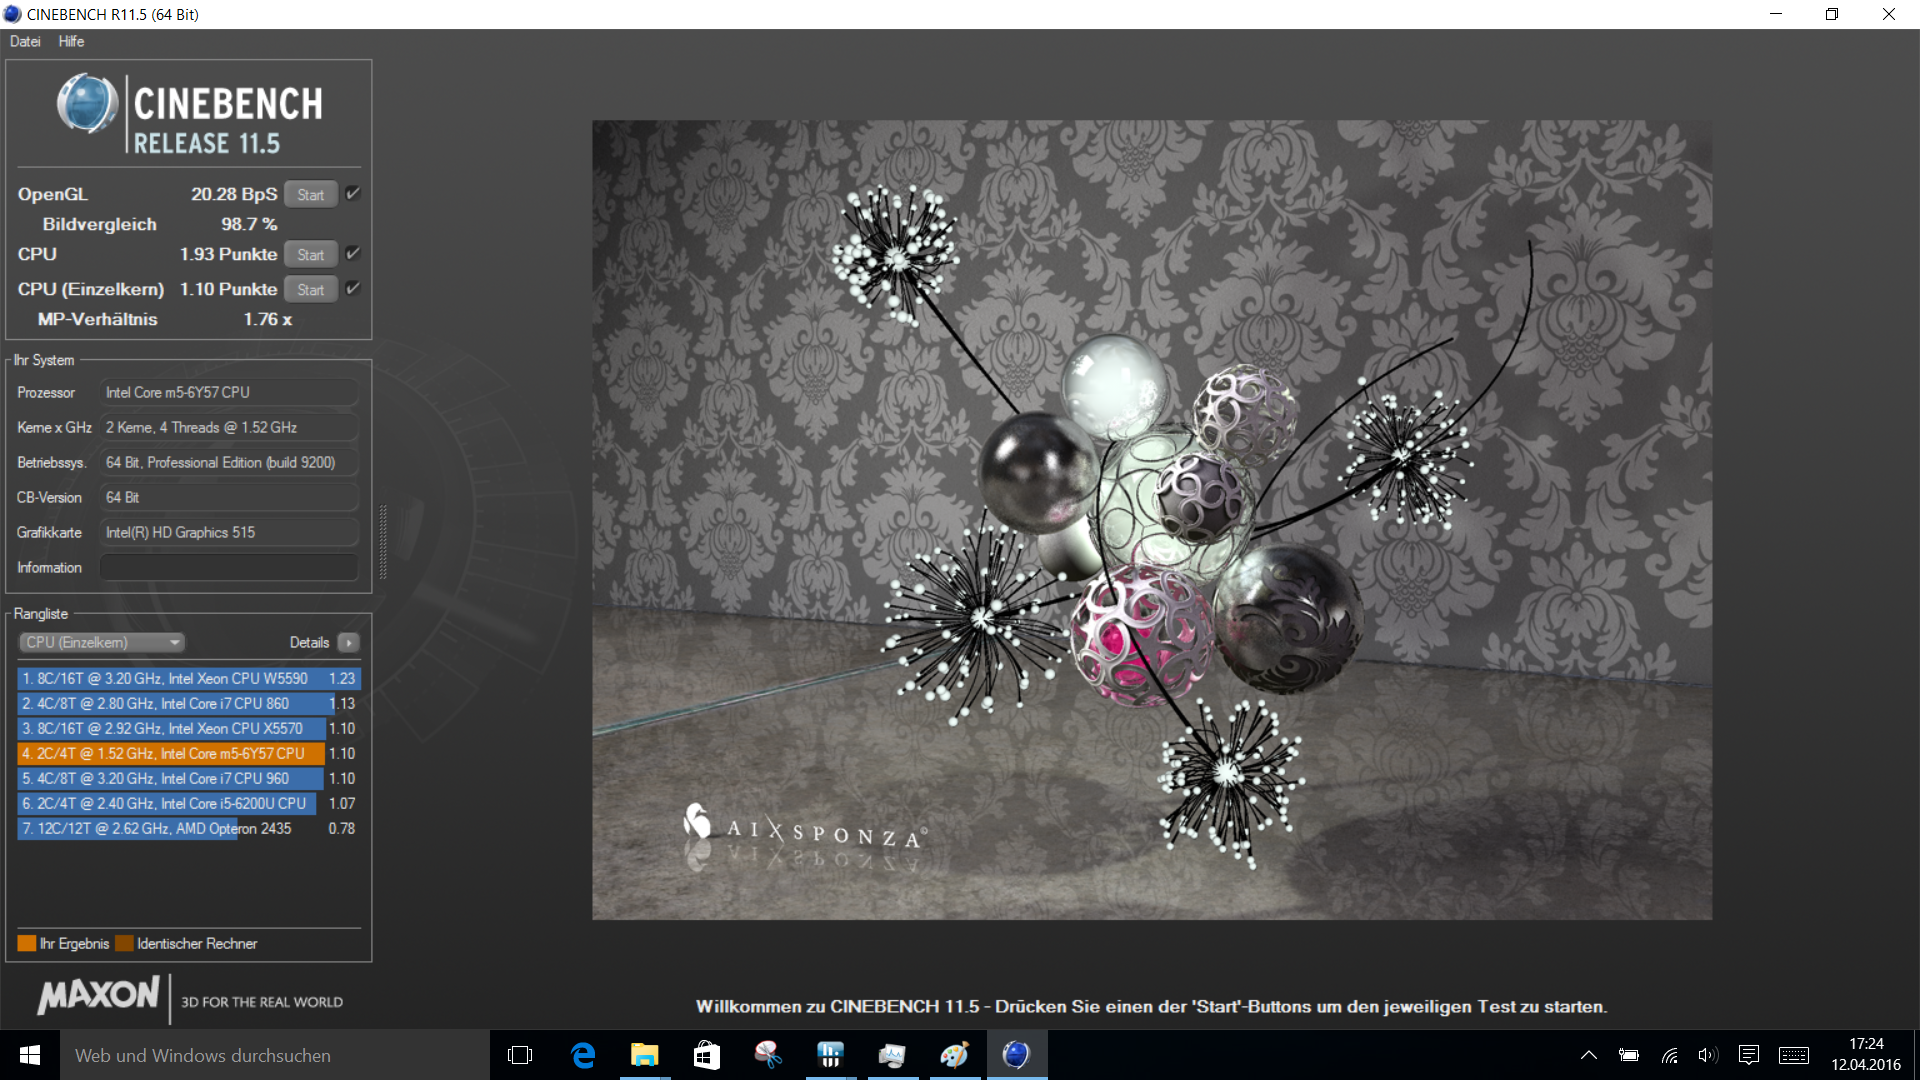
Task: Toggle the CPU test checkbox
Action: click(x=353, y=254)
